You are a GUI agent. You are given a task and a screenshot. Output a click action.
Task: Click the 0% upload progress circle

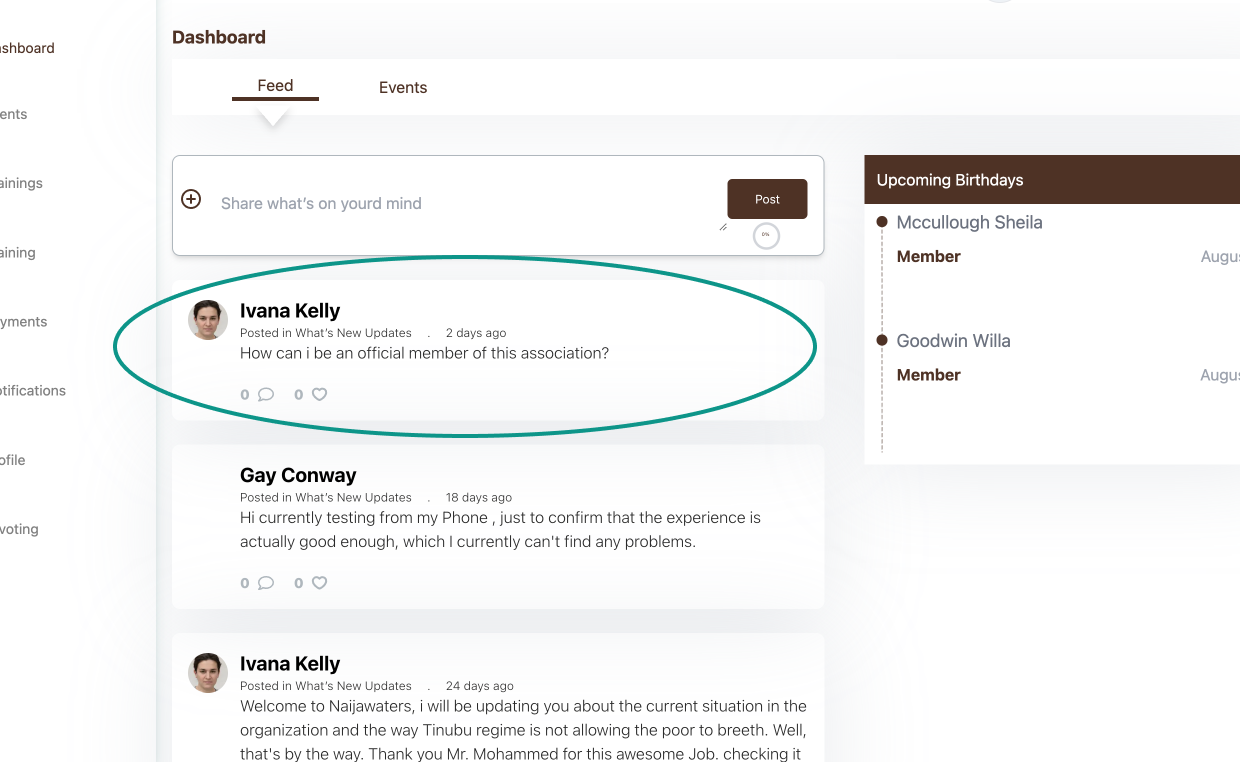click(x=766, y=235)
